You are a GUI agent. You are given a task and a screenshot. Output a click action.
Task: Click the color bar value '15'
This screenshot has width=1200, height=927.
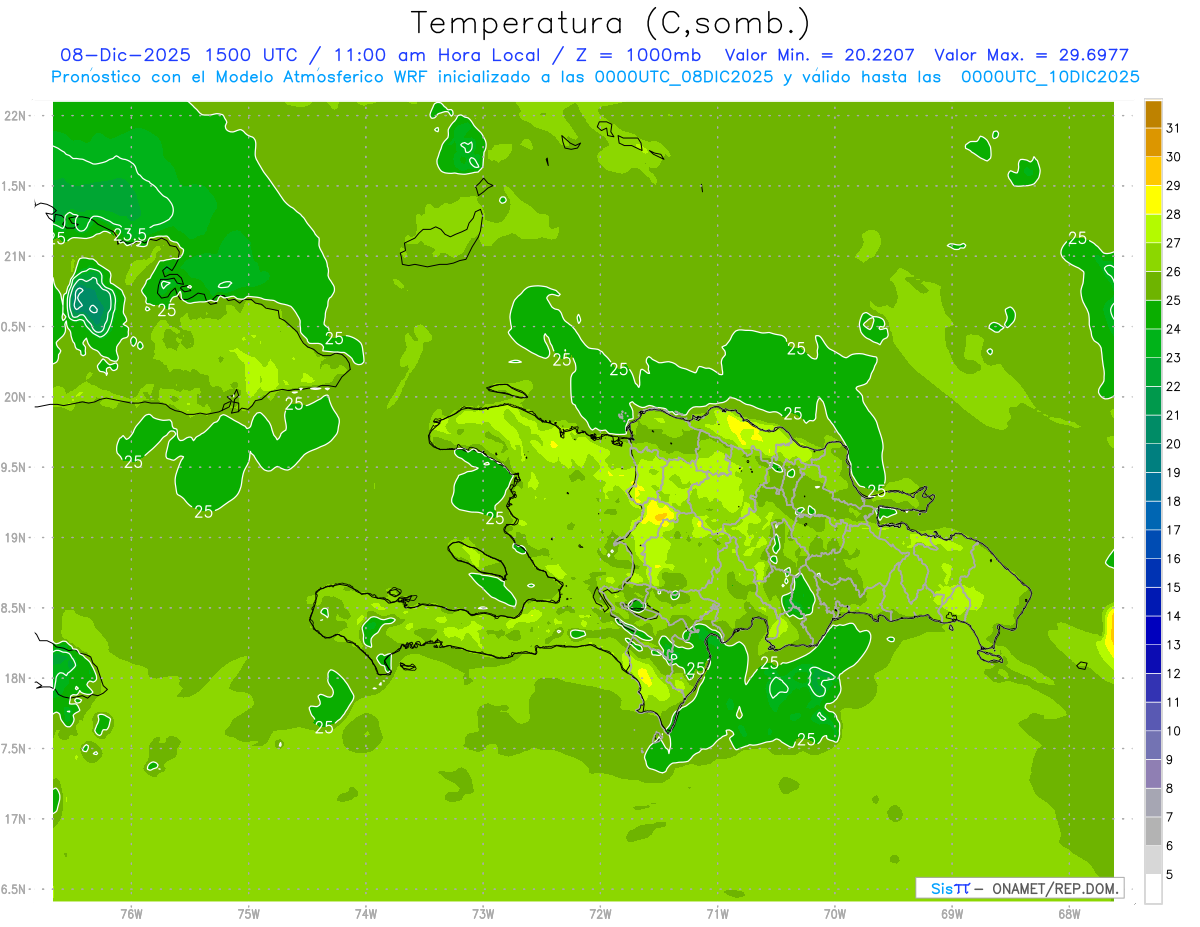coord(1173,588)
